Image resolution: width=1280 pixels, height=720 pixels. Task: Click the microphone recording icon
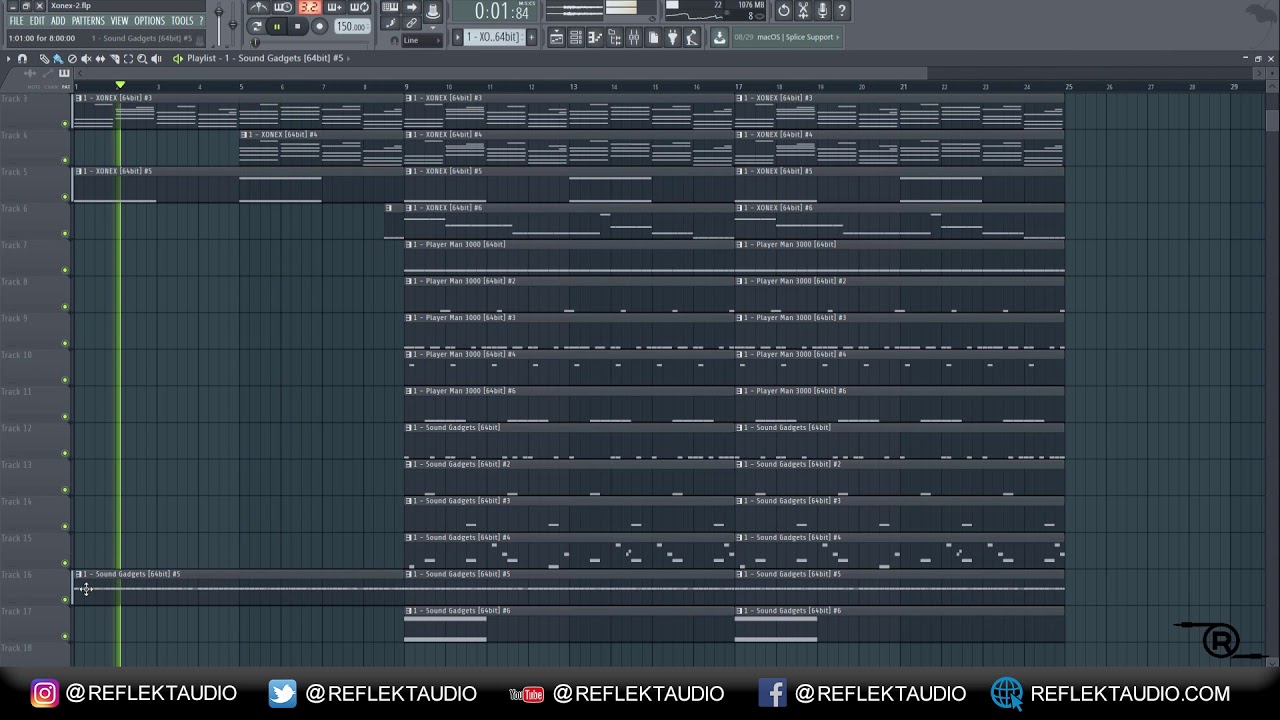[x=822, y=11]
